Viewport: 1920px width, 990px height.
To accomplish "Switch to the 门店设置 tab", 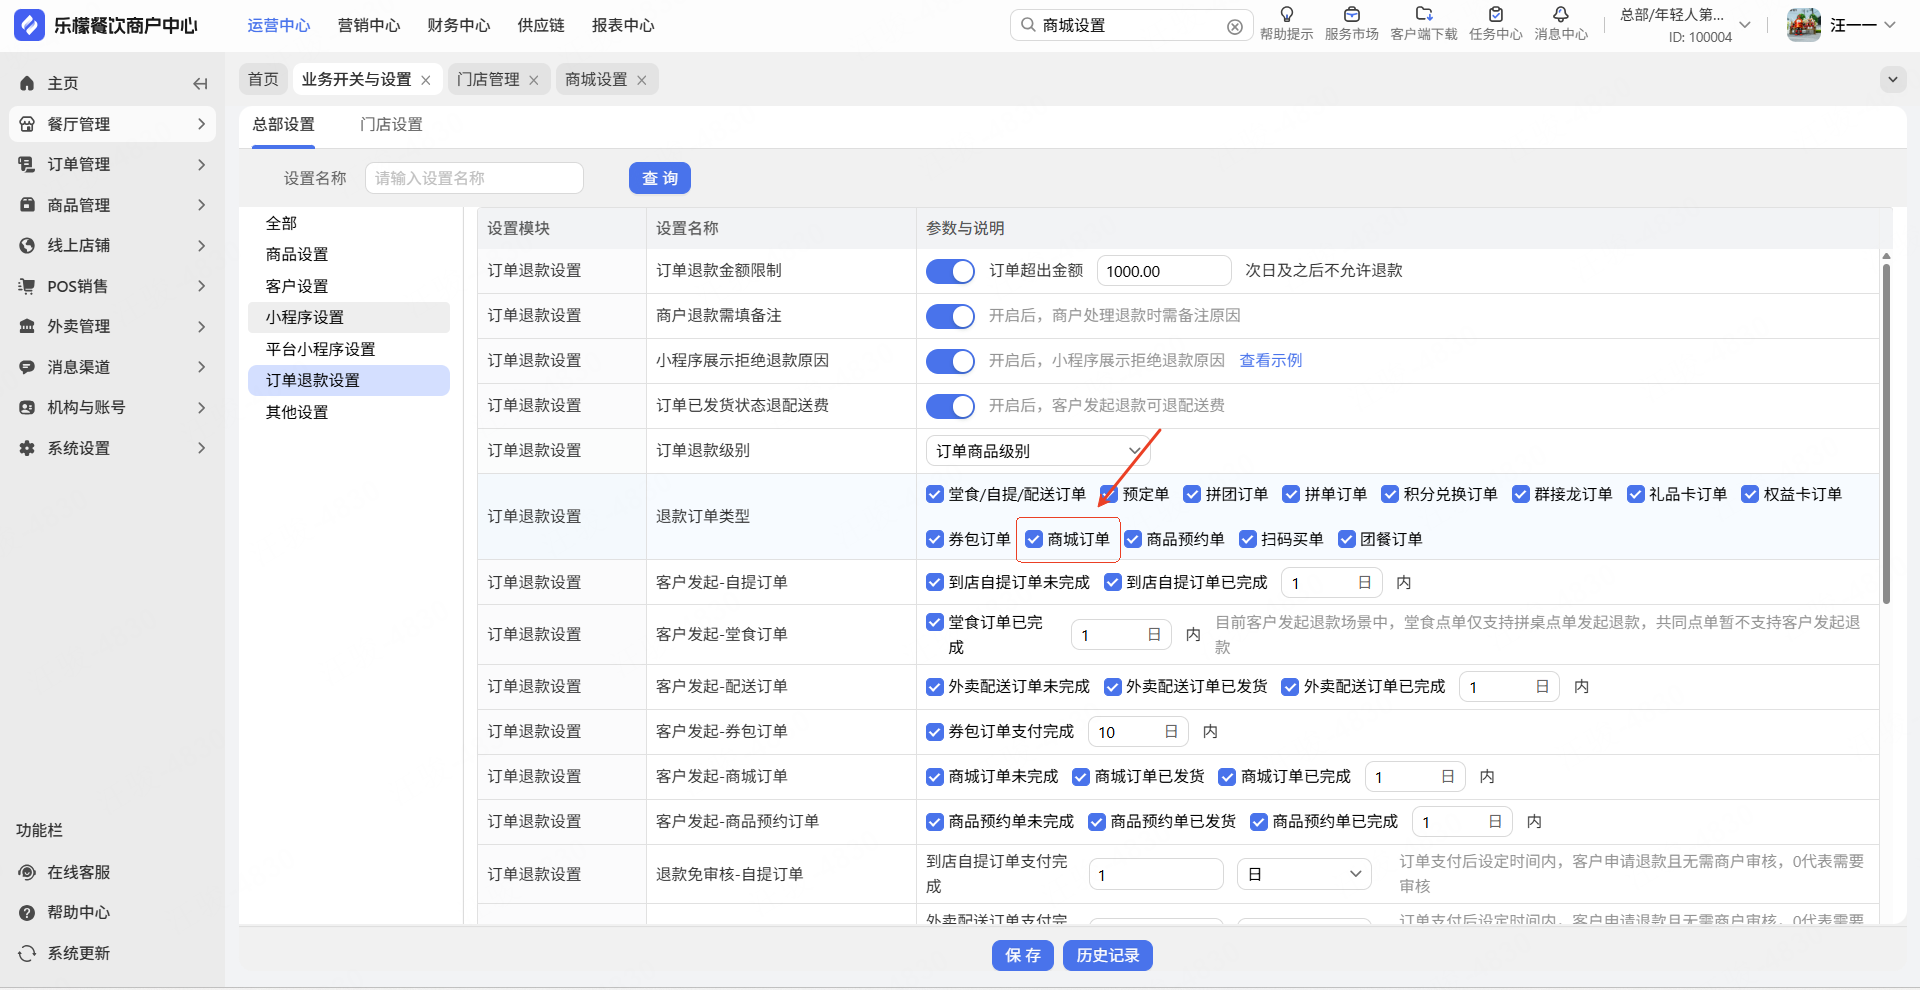I will tap(391, 125).
